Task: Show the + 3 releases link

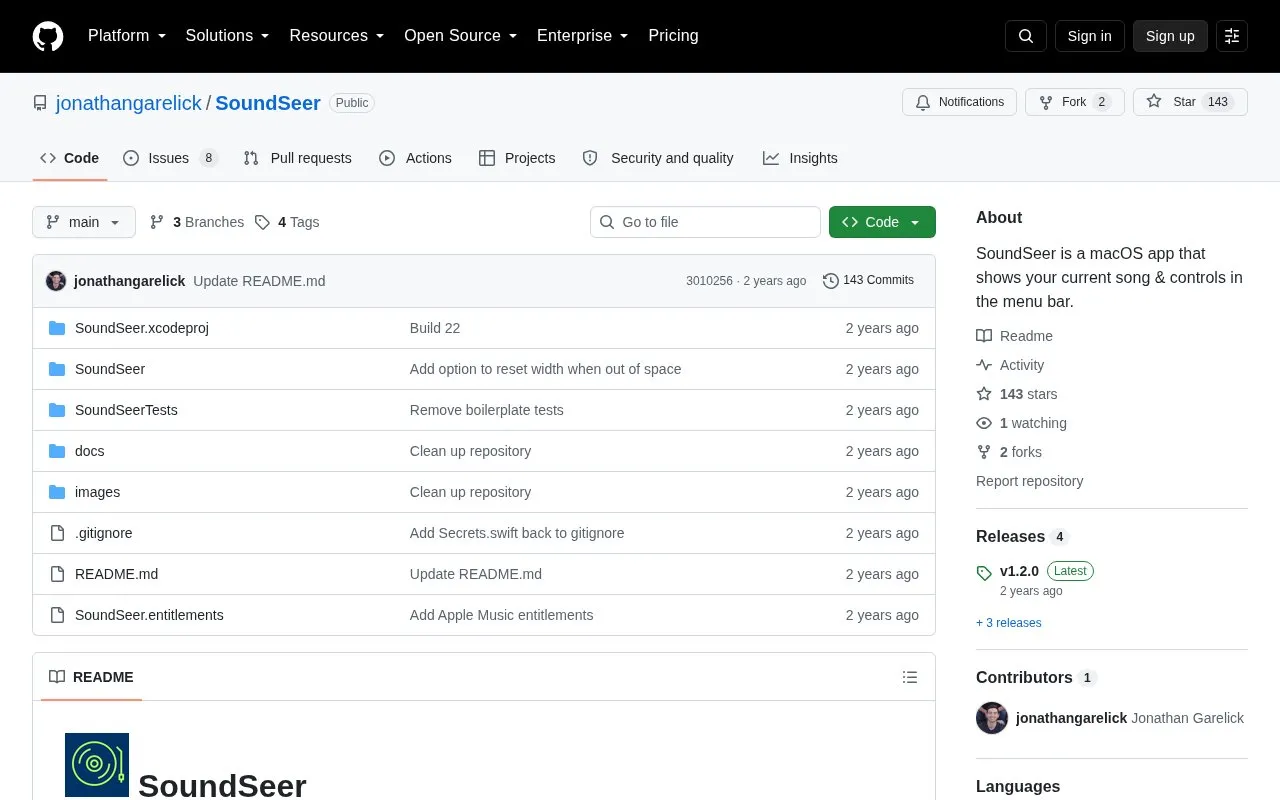Action: 1008,623
